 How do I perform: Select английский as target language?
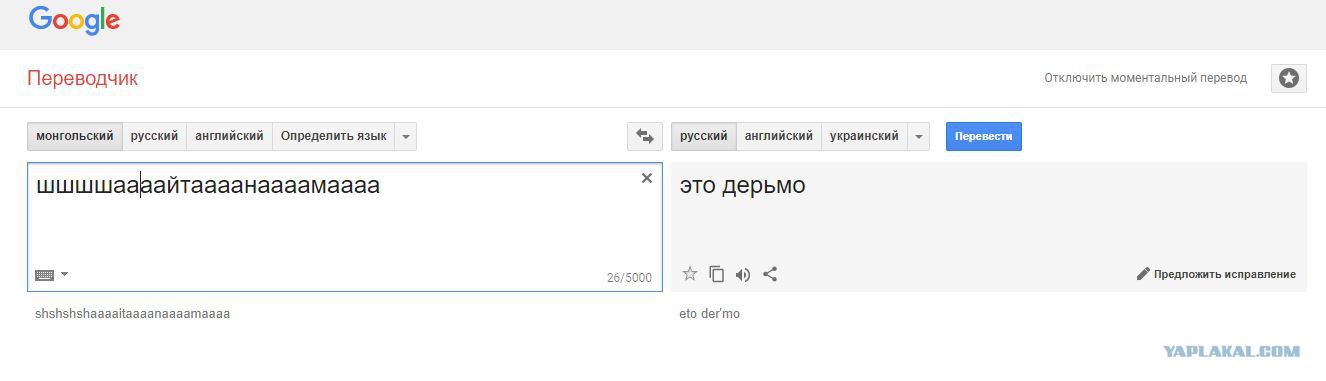(x=779, y=136)
